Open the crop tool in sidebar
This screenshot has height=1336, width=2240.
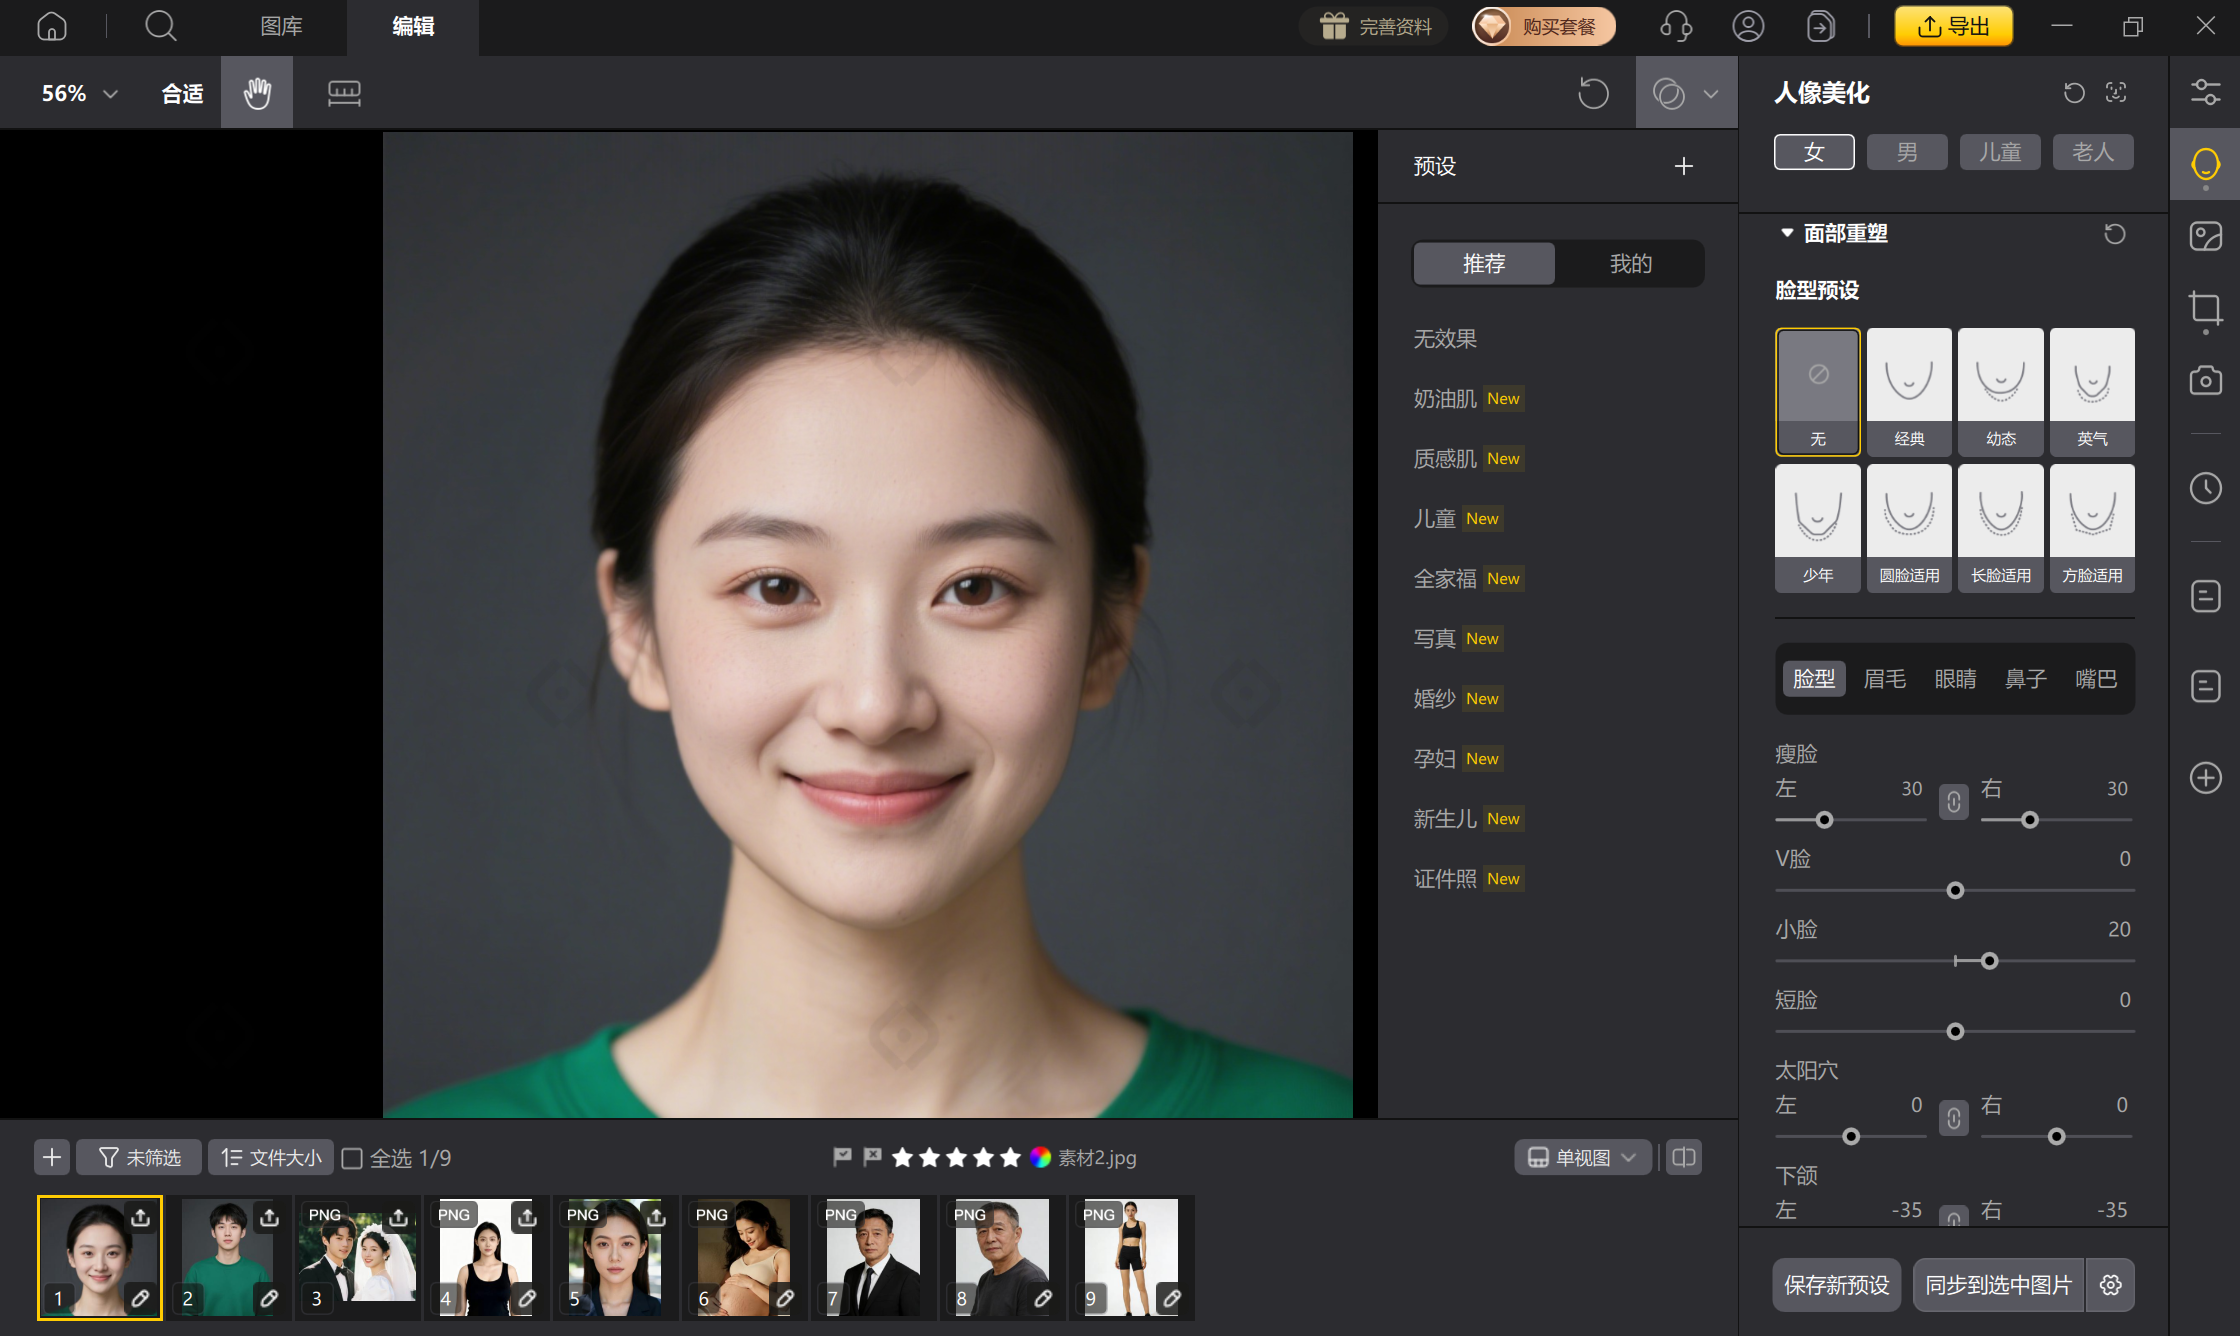click(2205, 308)
